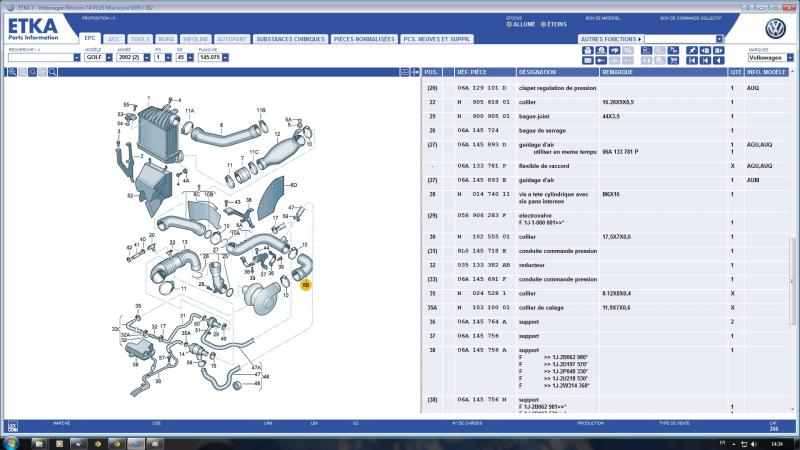Switch to the AUTOPART tab
The width and height of the screenshot is (800, 450).
coord(232,39)
